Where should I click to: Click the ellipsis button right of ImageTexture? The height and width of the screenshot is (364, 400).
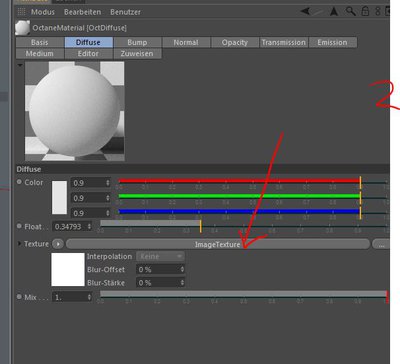[381, 244]
